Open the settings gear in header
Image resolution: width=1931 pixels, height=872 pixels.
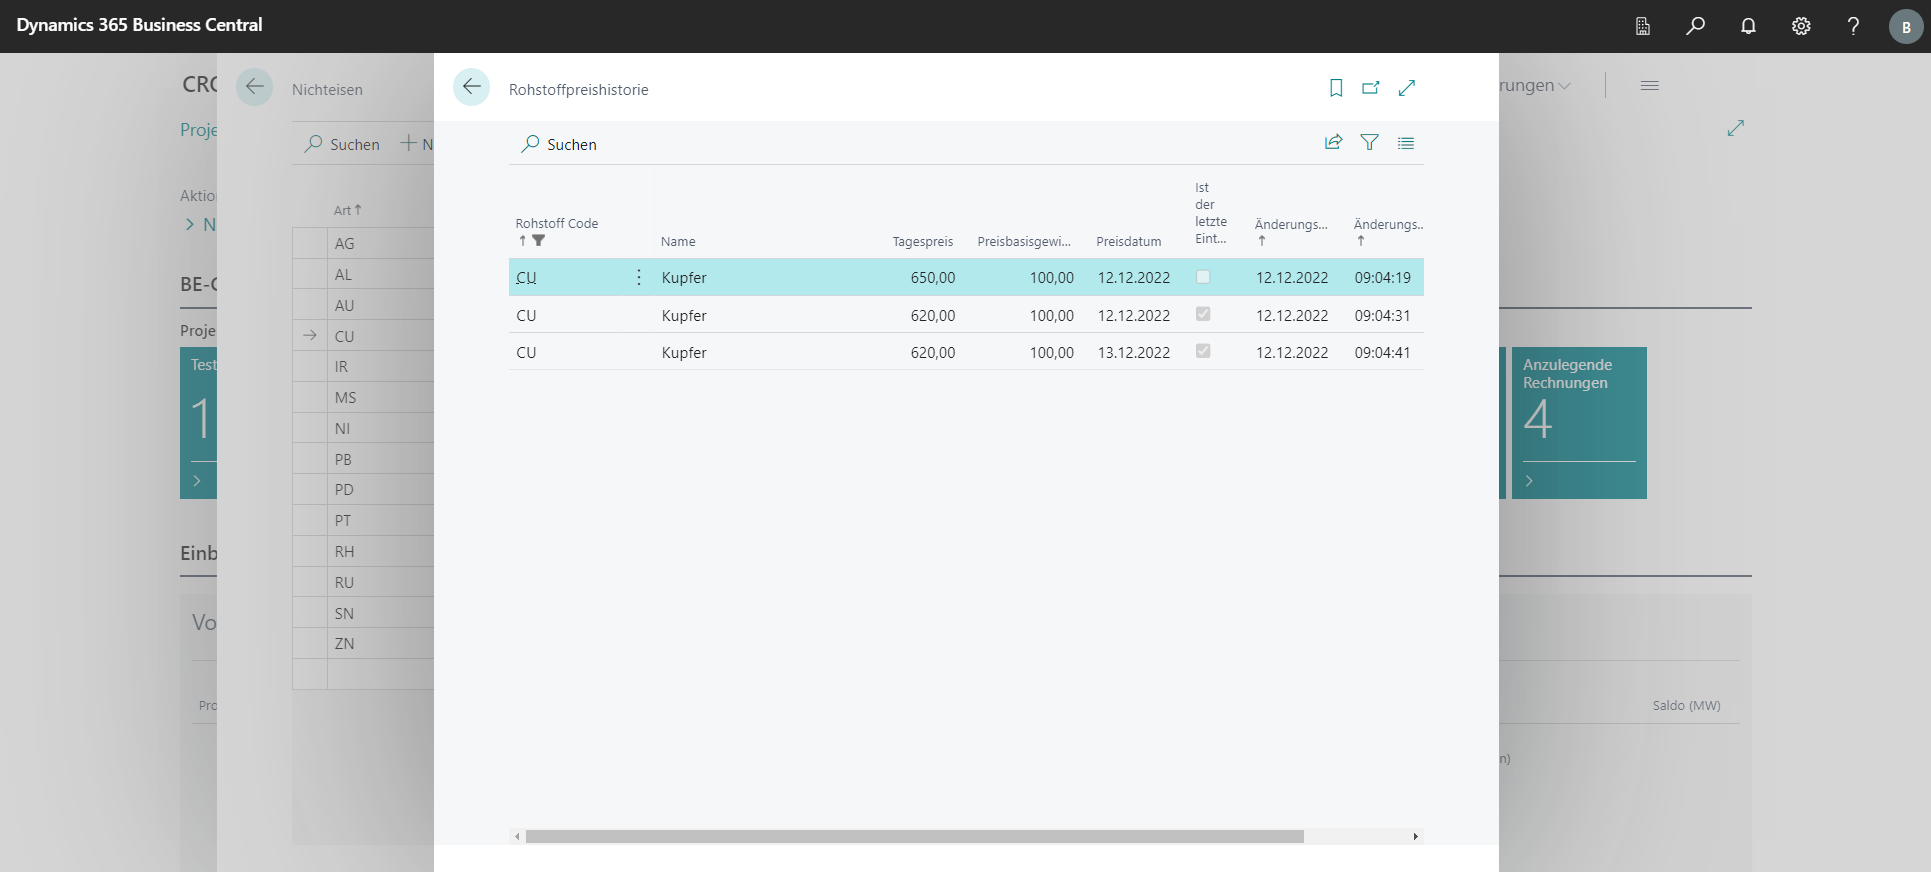(x=1800, y=26)
